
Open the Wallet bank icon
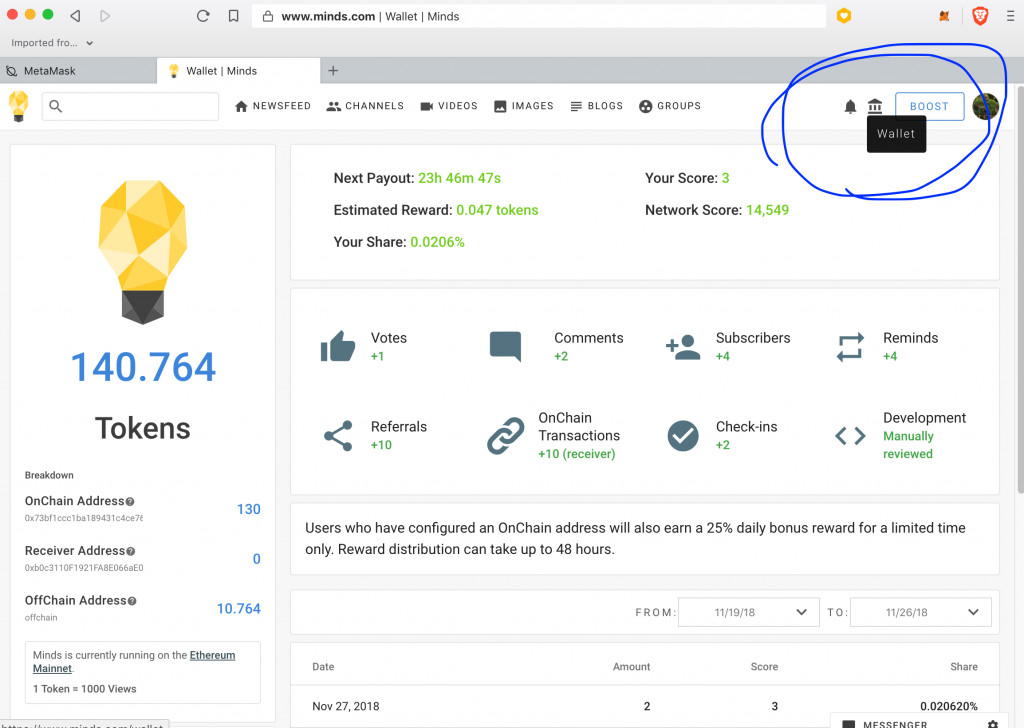click(x=874, y=106)
